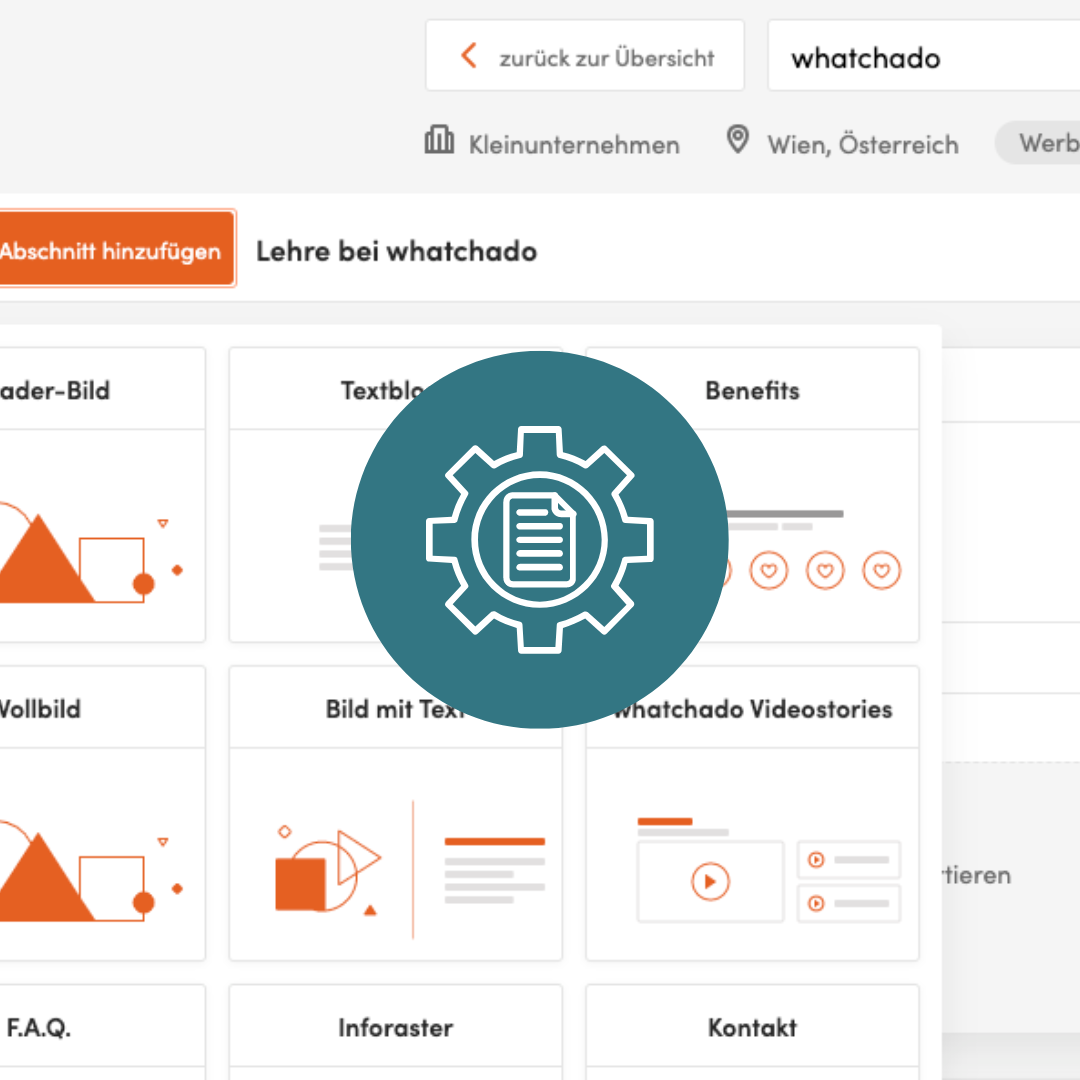Screen dimensions: 1080x1080
Task: Select the Bild mit Text tile
Action: click(x=395, y=709)
